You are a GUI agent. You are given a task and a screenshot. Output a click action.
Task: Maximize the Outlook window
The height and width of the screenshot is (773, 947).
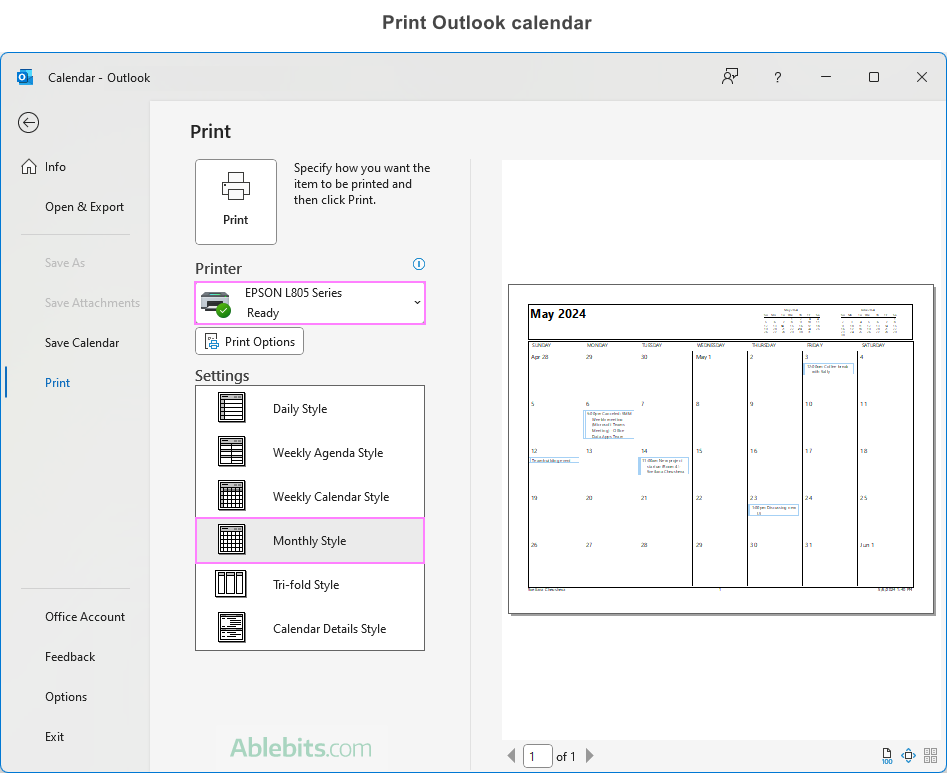(x=873, y=77)
